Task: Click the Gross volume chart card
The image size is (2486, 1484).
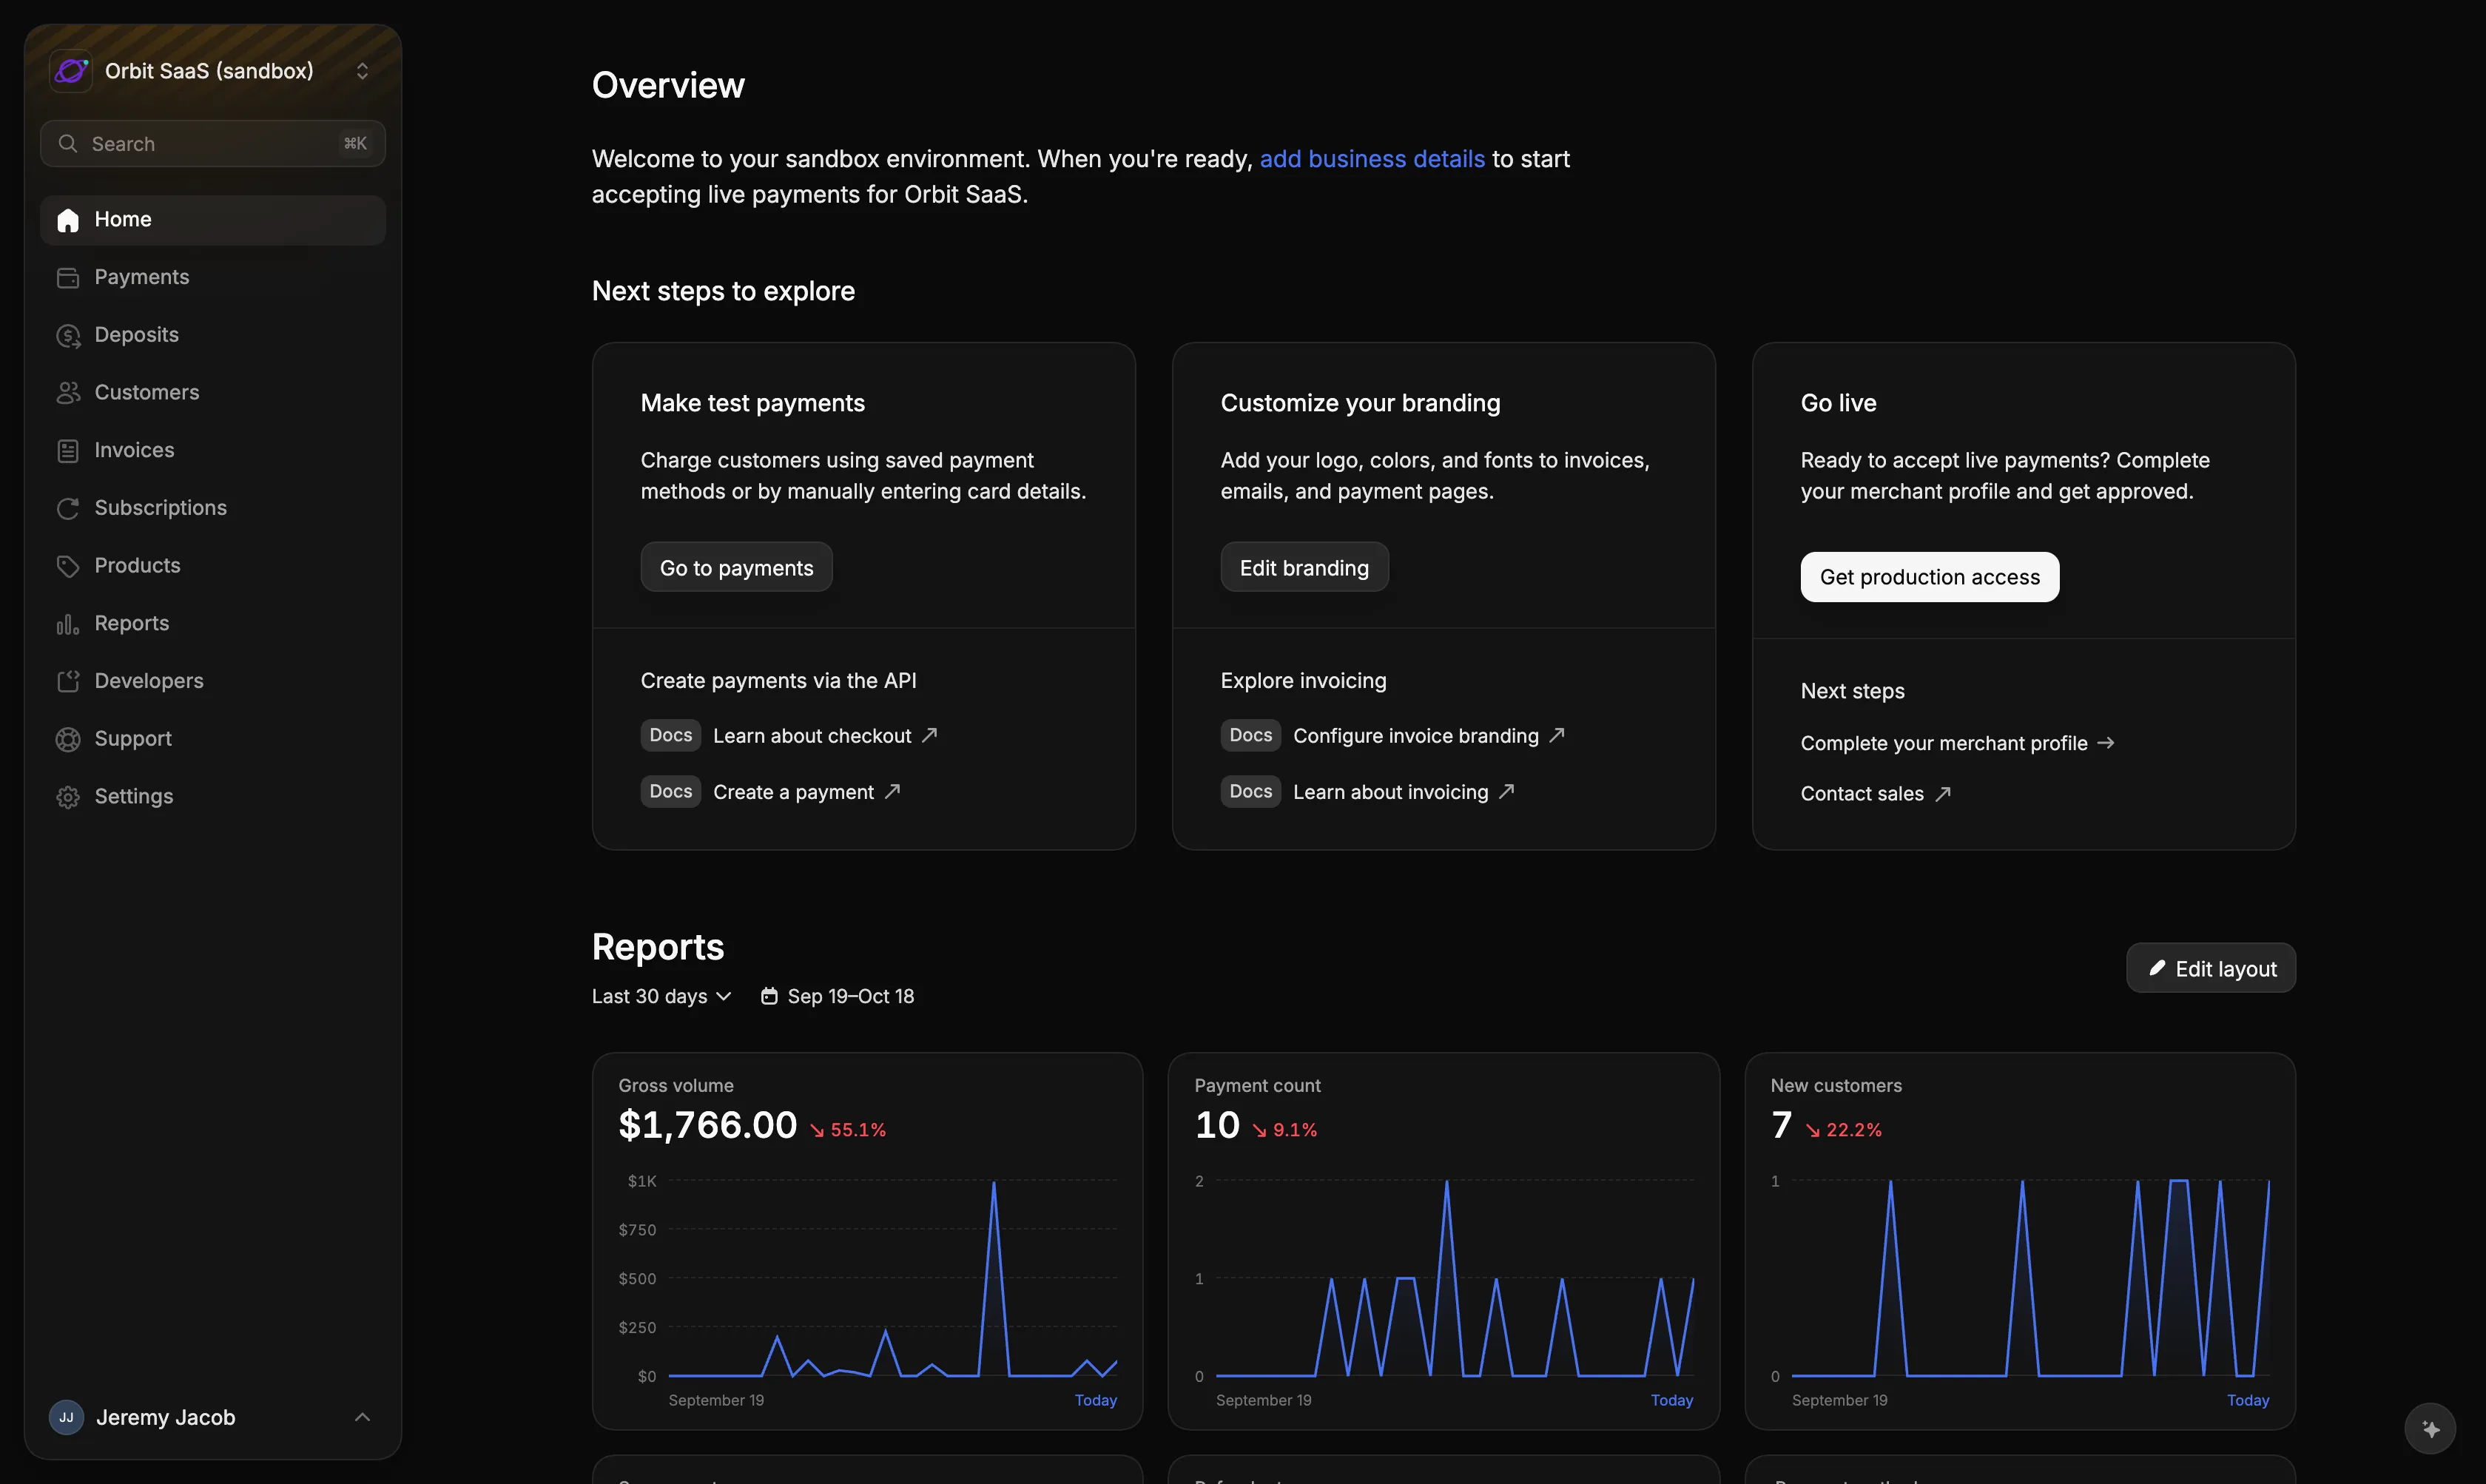Action: point(867,1241)
